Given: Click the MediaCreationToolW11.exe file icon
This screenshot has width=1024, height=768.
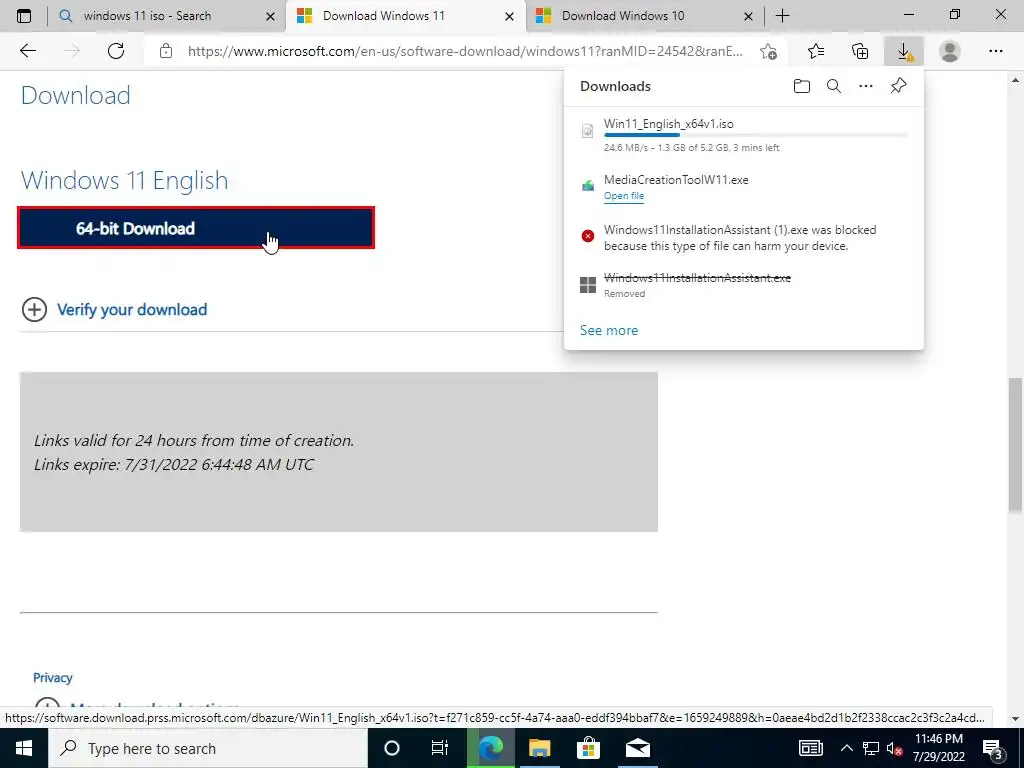Looking at the screenshot, I should [x=588, y=185].
